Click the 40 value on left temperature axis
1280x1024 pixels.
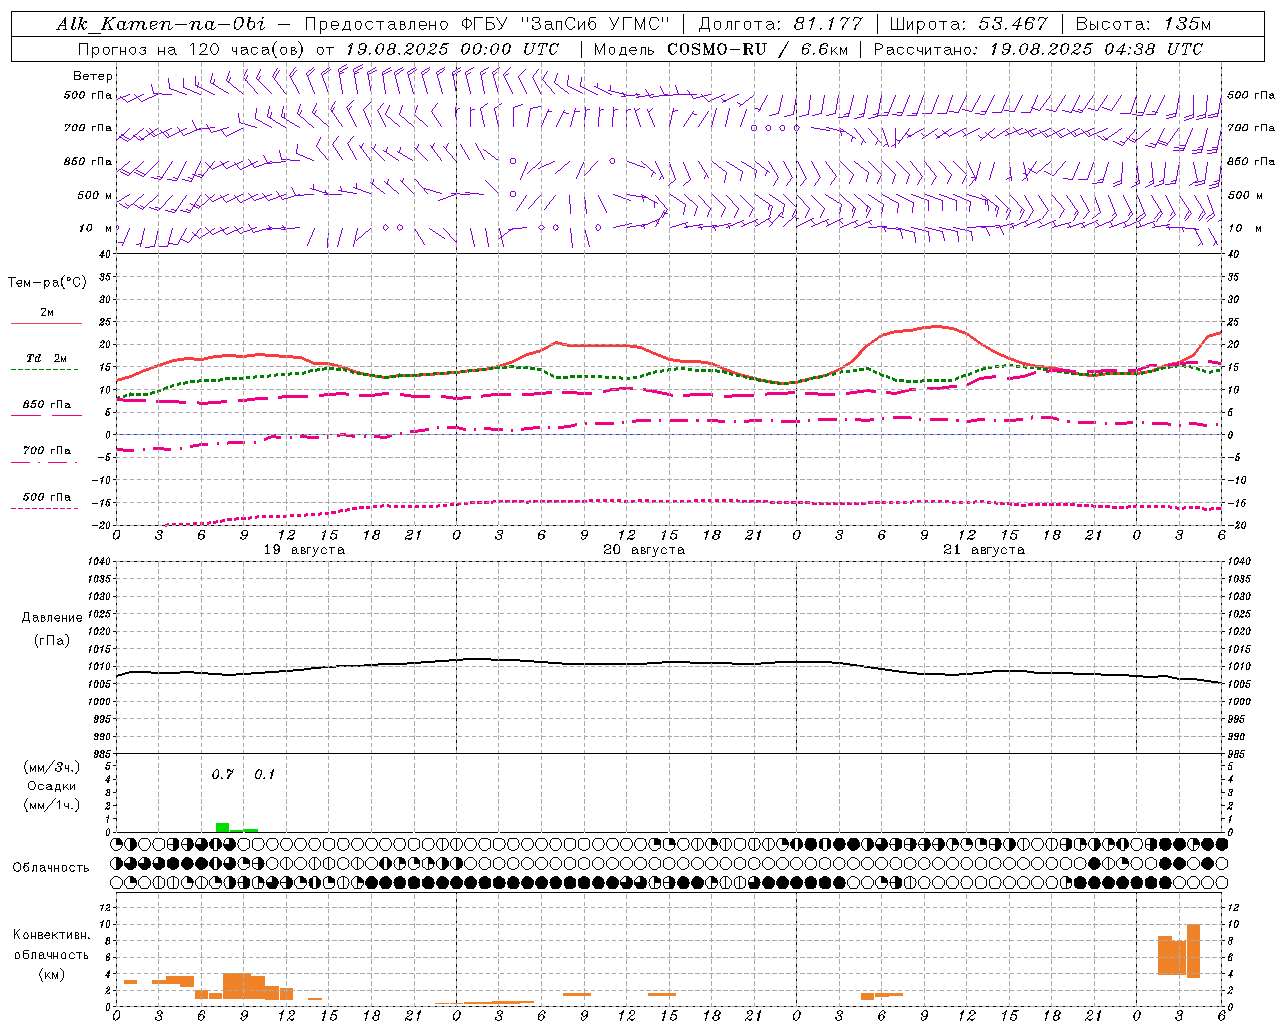coord(105,254)
